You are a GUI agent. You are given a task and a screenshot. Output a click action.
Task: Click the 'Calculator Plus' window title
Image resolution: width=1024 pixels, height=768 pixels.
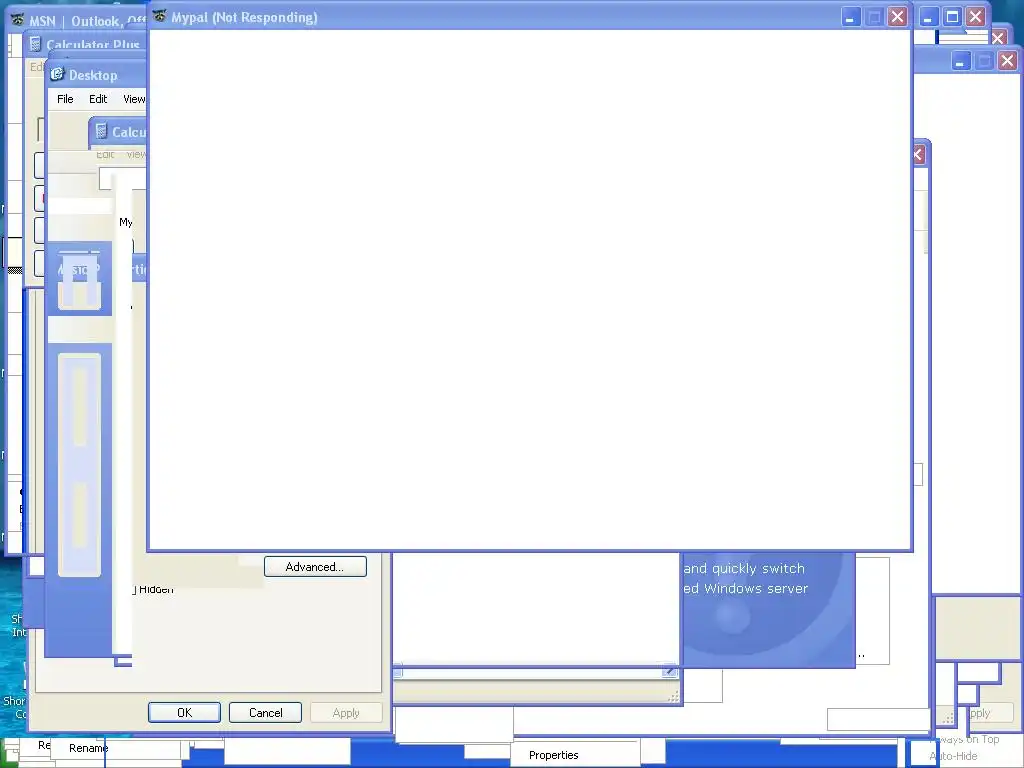(93, 44)
